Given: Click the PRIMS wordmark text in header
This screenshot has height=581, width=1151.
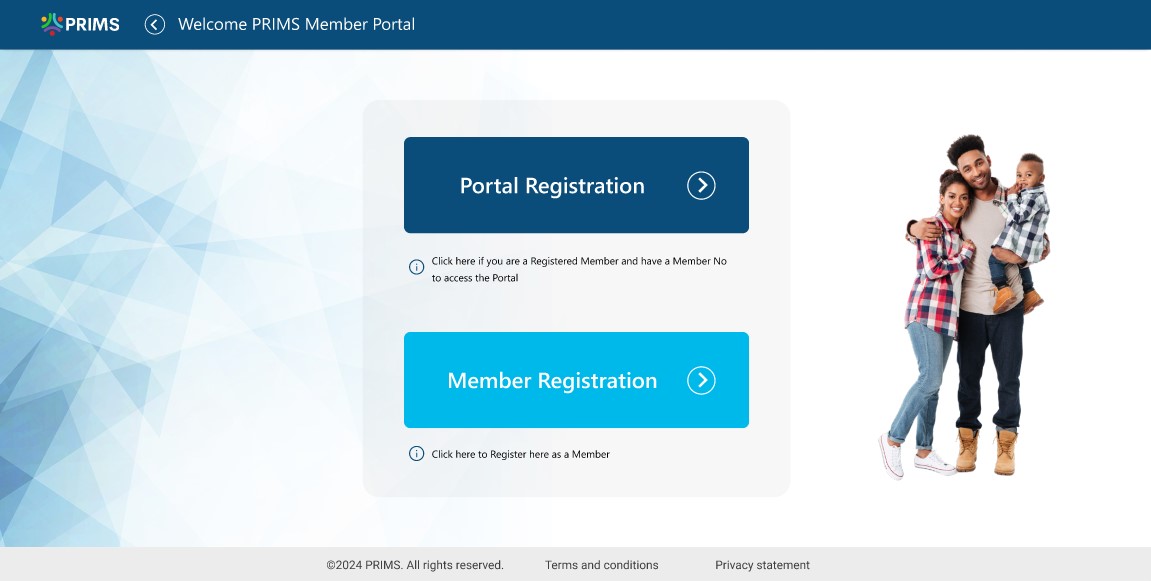Looking at the screenshot, I should pyautogui.click(x=92, y=24).
